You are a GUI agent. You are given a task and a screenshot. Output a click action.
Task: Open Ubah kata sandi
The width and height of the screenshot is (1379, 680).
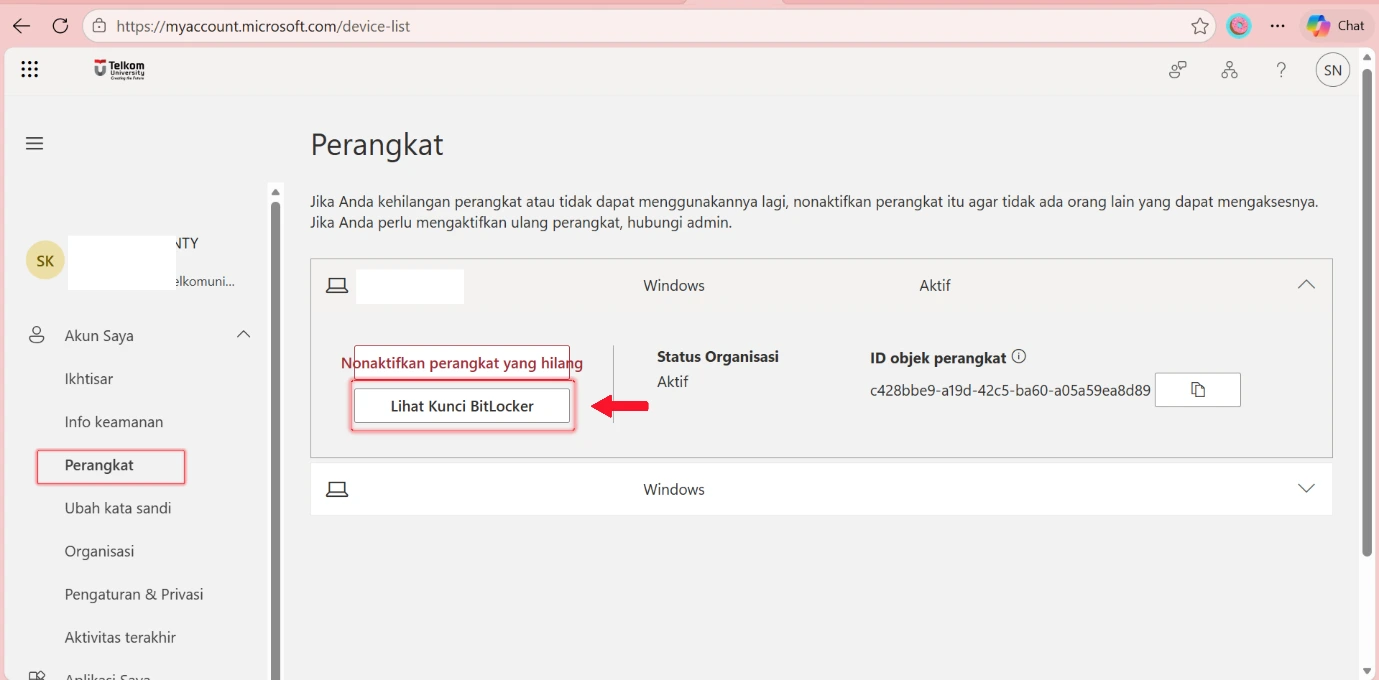[118, 508]
